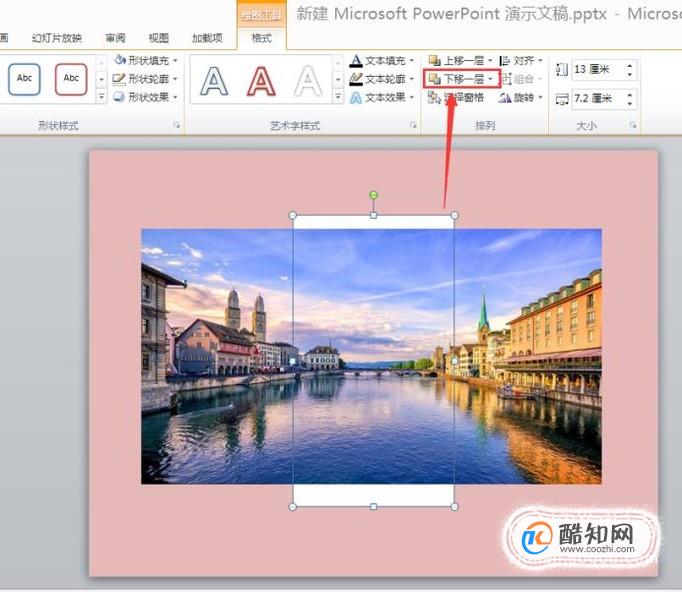Click the align objects icon
Viewport: 682px width, 592px height.
505,60
